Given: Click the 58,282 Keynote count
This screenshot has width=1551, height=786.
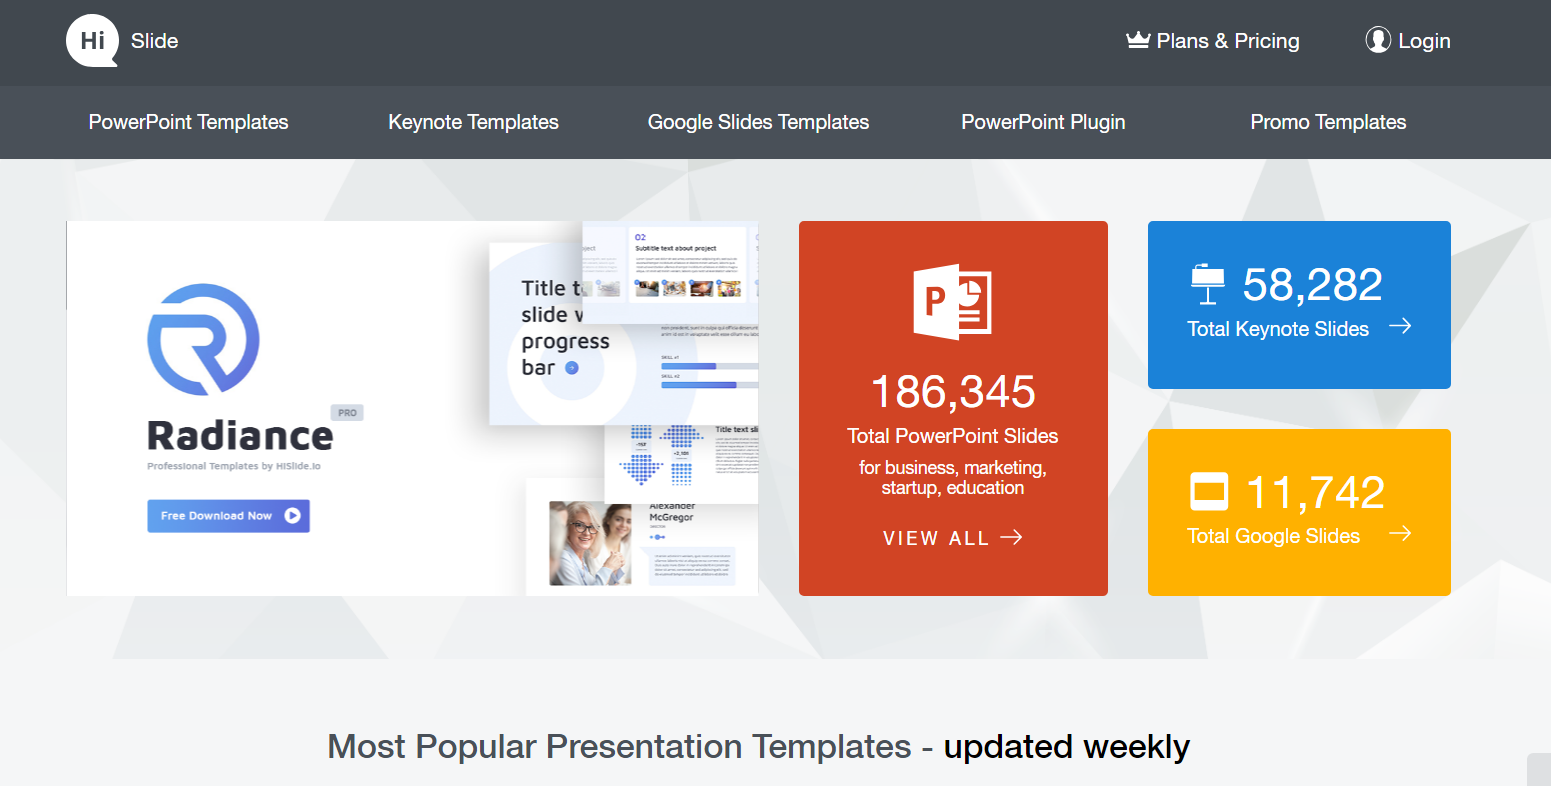Looking at the screenshot, I should coord(1312,285).
